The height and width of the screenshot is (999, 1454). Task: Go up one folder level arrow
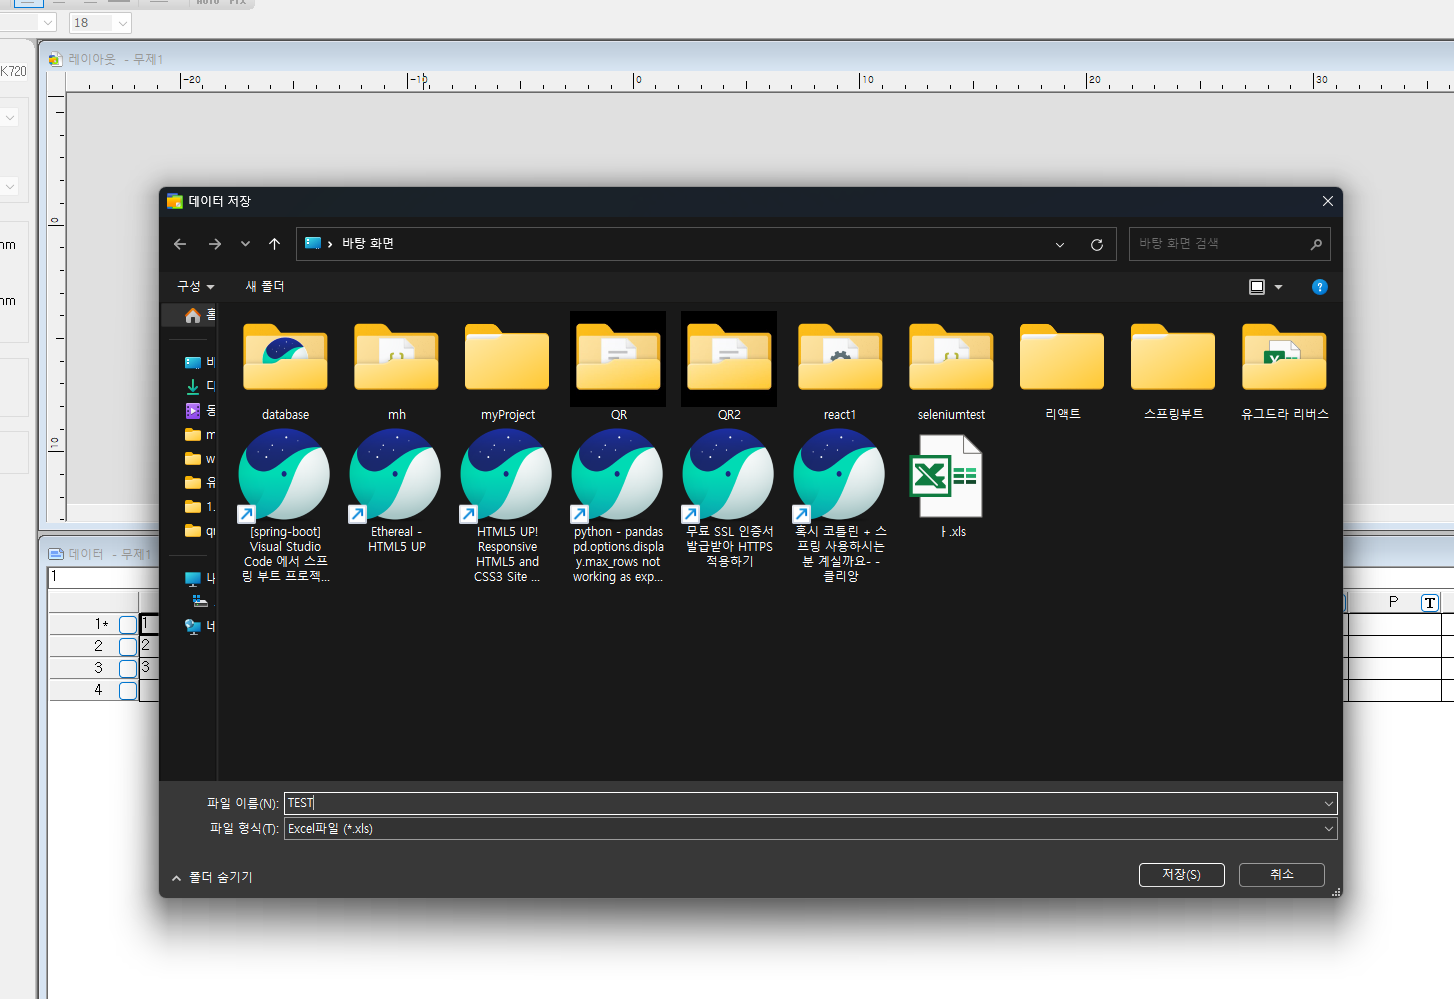pyautogui.click(x=274, y=244)
